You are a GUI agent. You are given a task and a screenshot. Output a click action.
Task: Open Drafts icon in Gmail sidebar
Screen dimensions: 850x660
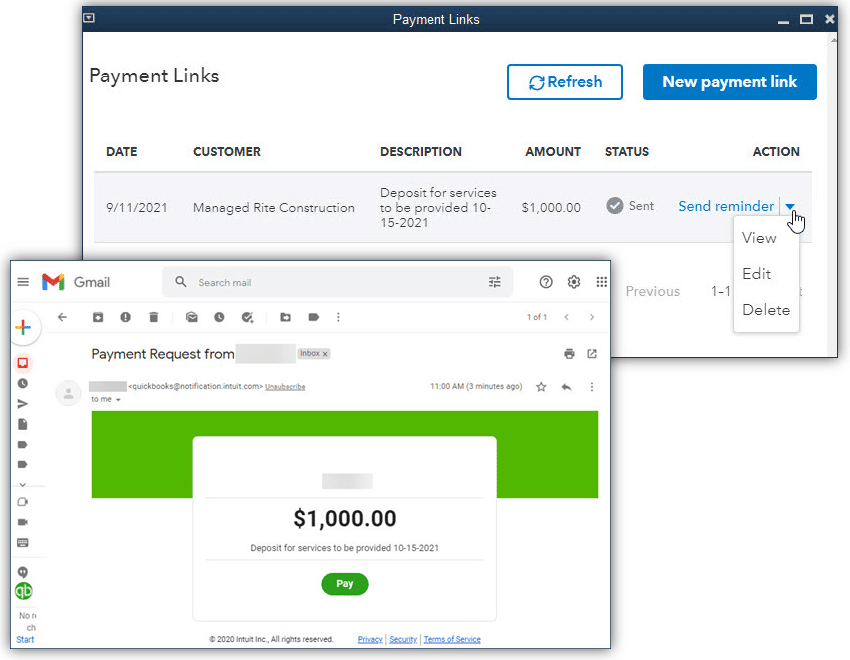(x=23, y=424)
